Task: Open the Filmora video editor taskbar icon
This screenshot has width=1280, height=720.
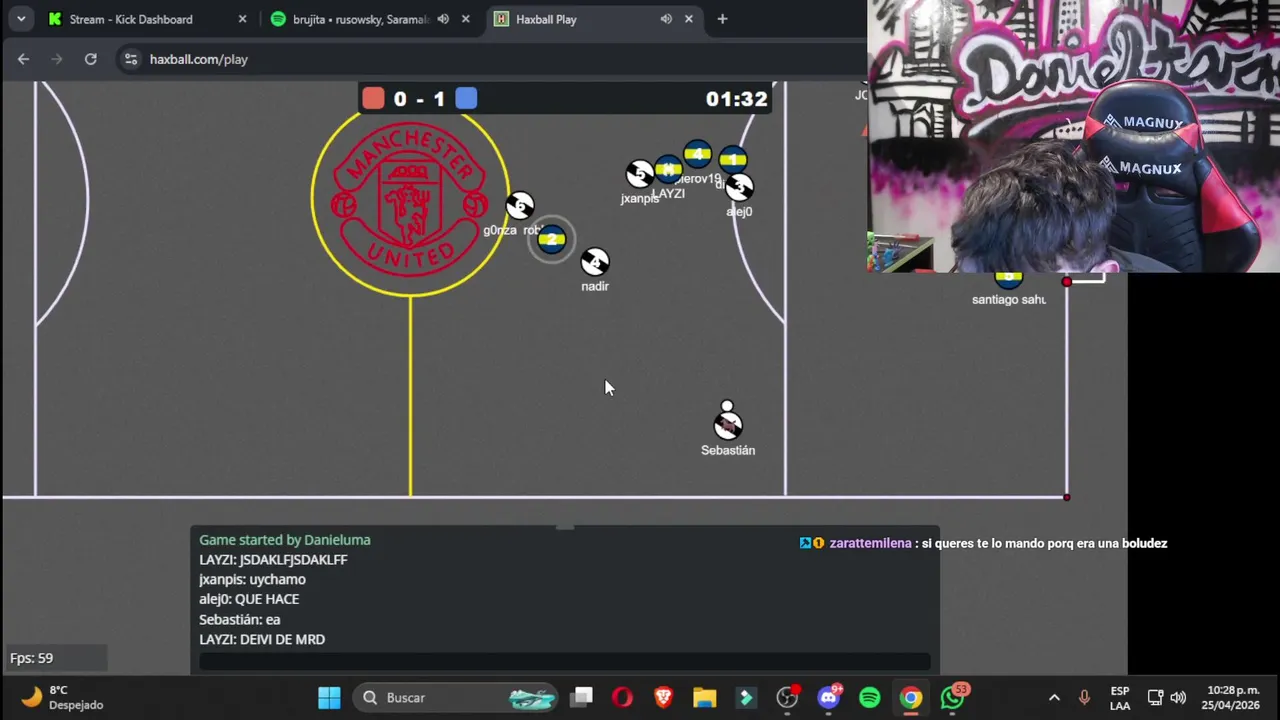Action: click(746, 698)
